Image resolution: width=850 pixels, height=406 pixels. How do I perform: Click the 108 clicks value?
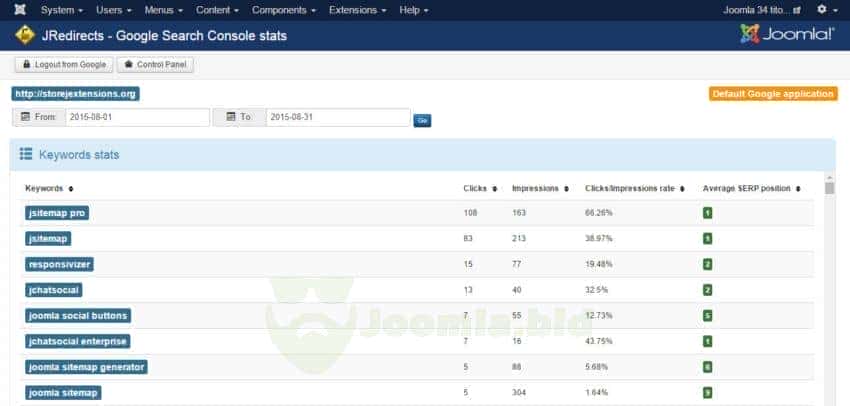tap(470, 213)
